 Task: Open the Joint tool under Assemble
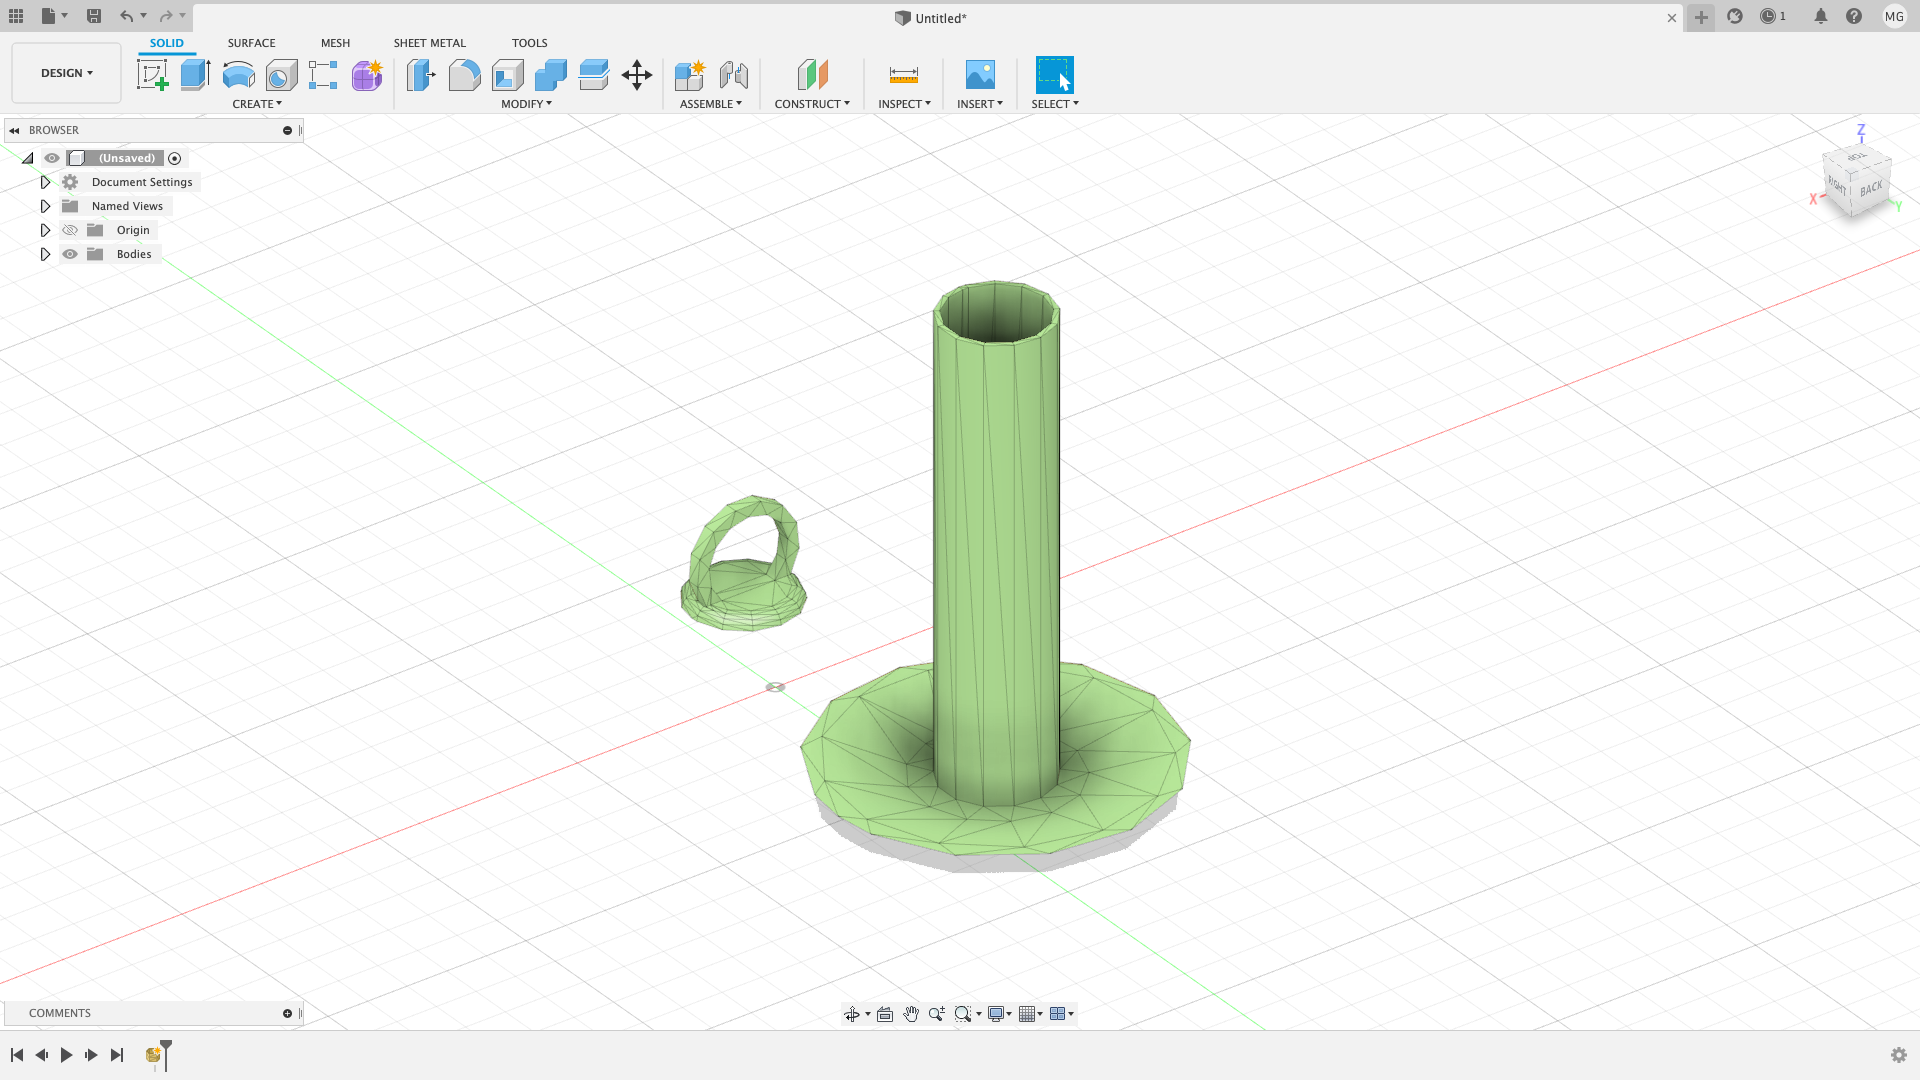point(735,75)
